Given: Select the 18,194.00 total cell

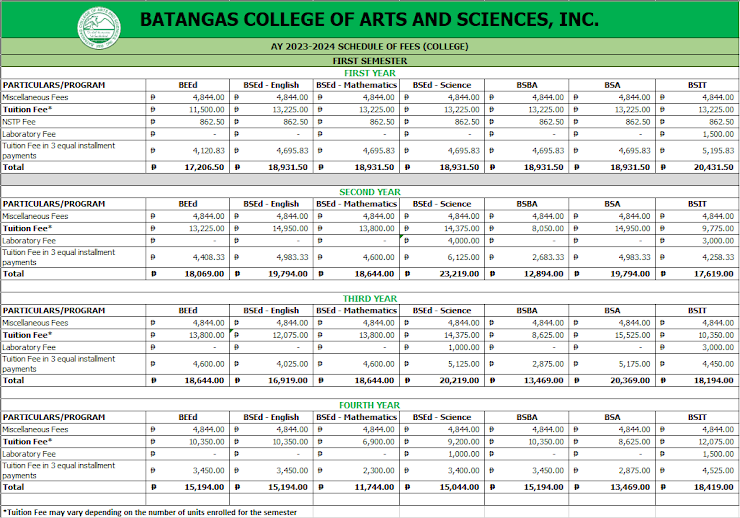Looking at the screenshot, I should (x=697, y=381).
